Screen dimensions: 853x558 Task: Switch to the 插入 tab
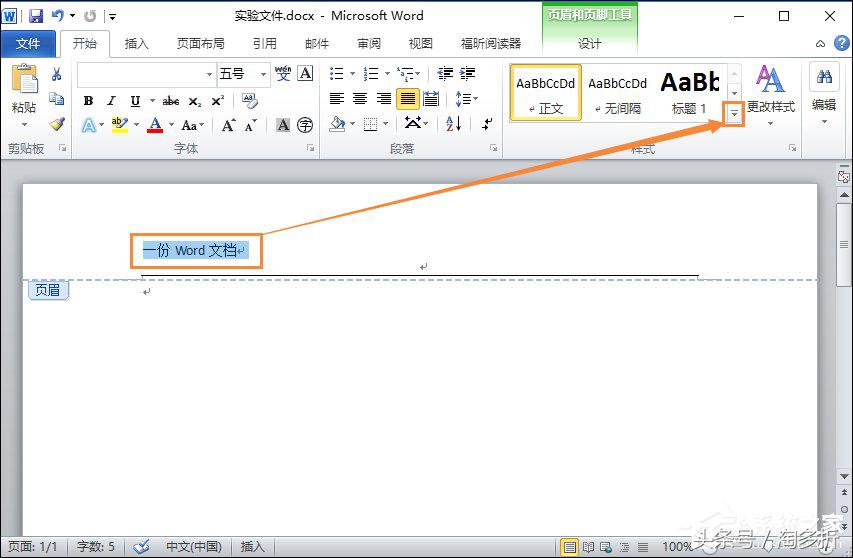pos(137,44)
